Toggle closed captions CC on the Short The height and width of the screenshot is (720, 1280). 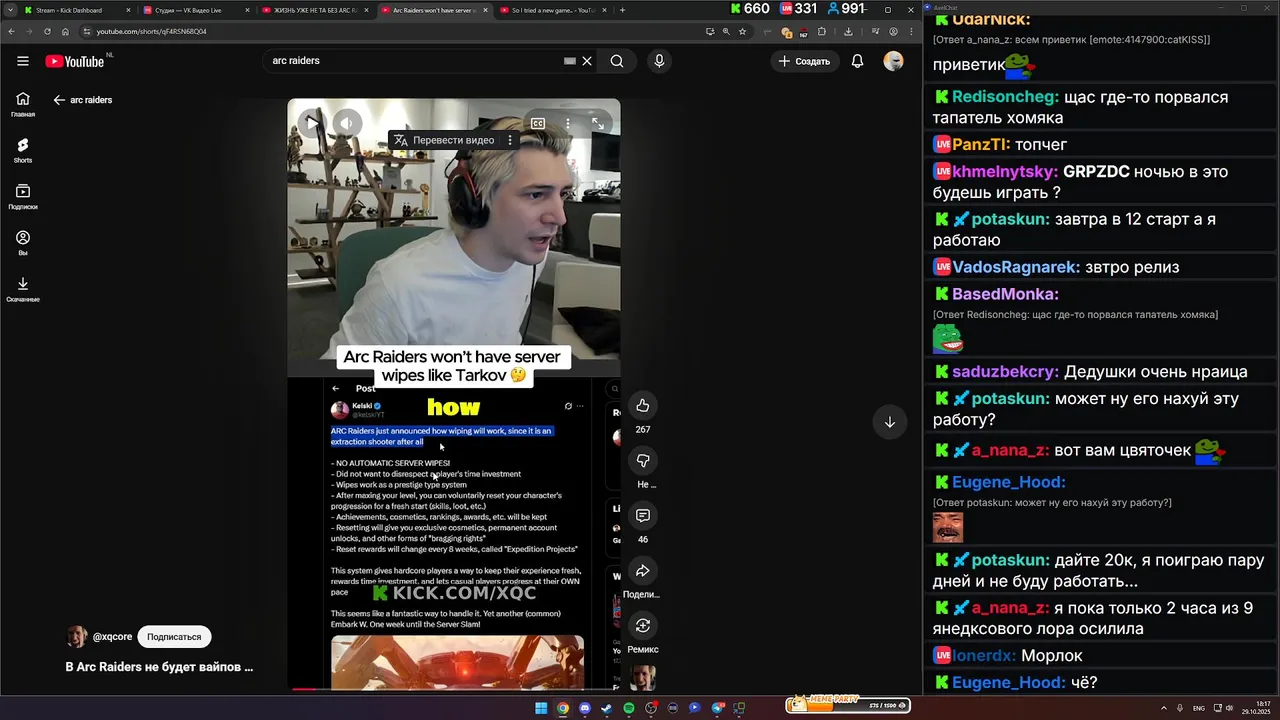[538, 123]
